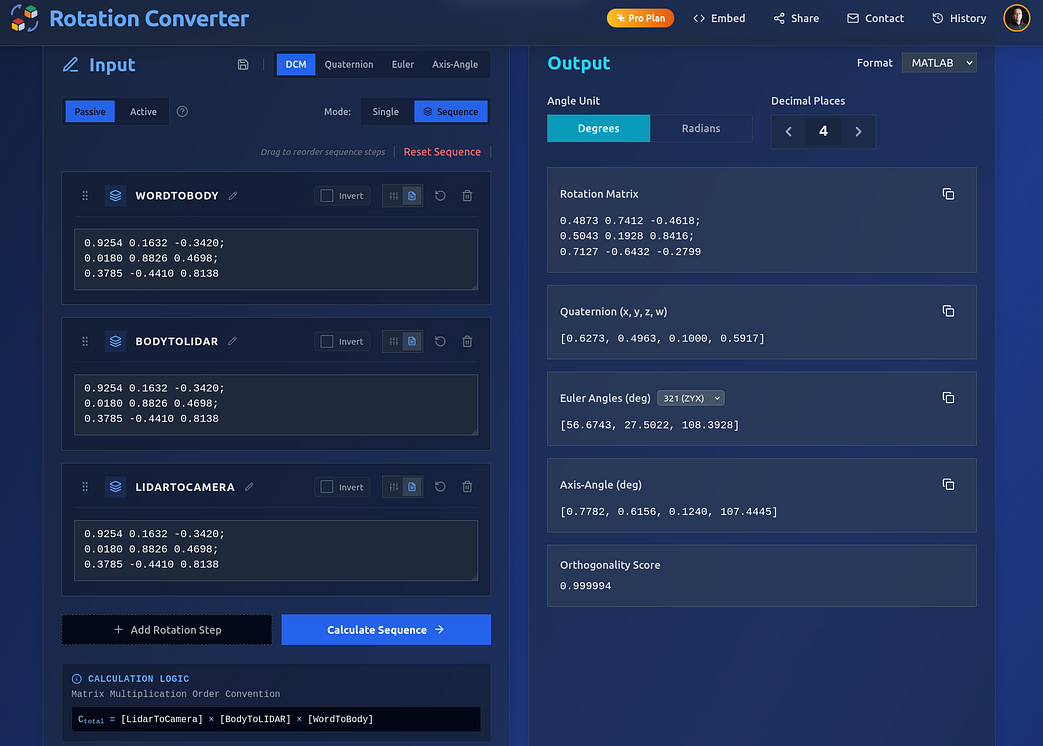Image resolution: width=1043 pixels, height=746 pixels.
Task: Reset the LIDARTOCAMERA step values
Action: [x=440, y=487]
